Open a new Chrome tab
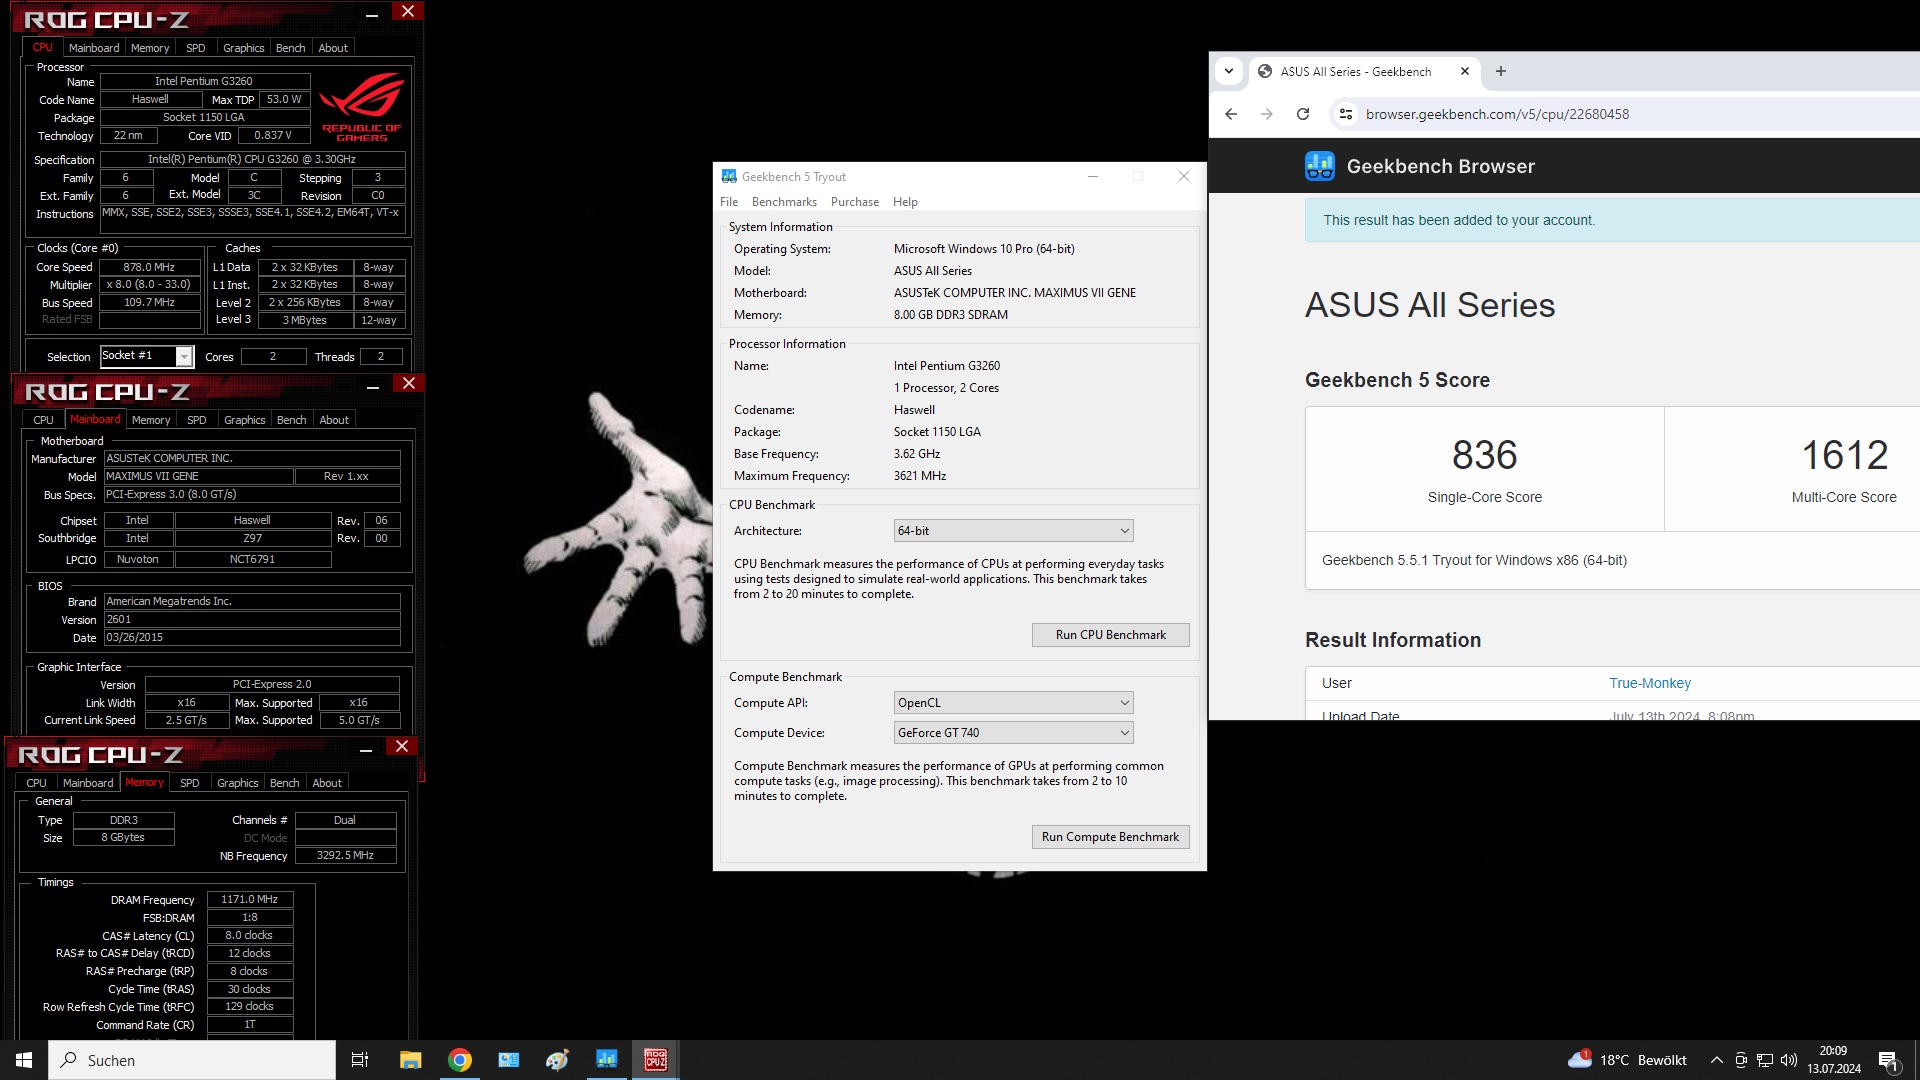Screen dimensions: 1920x1080 (x=1500, y=71)
